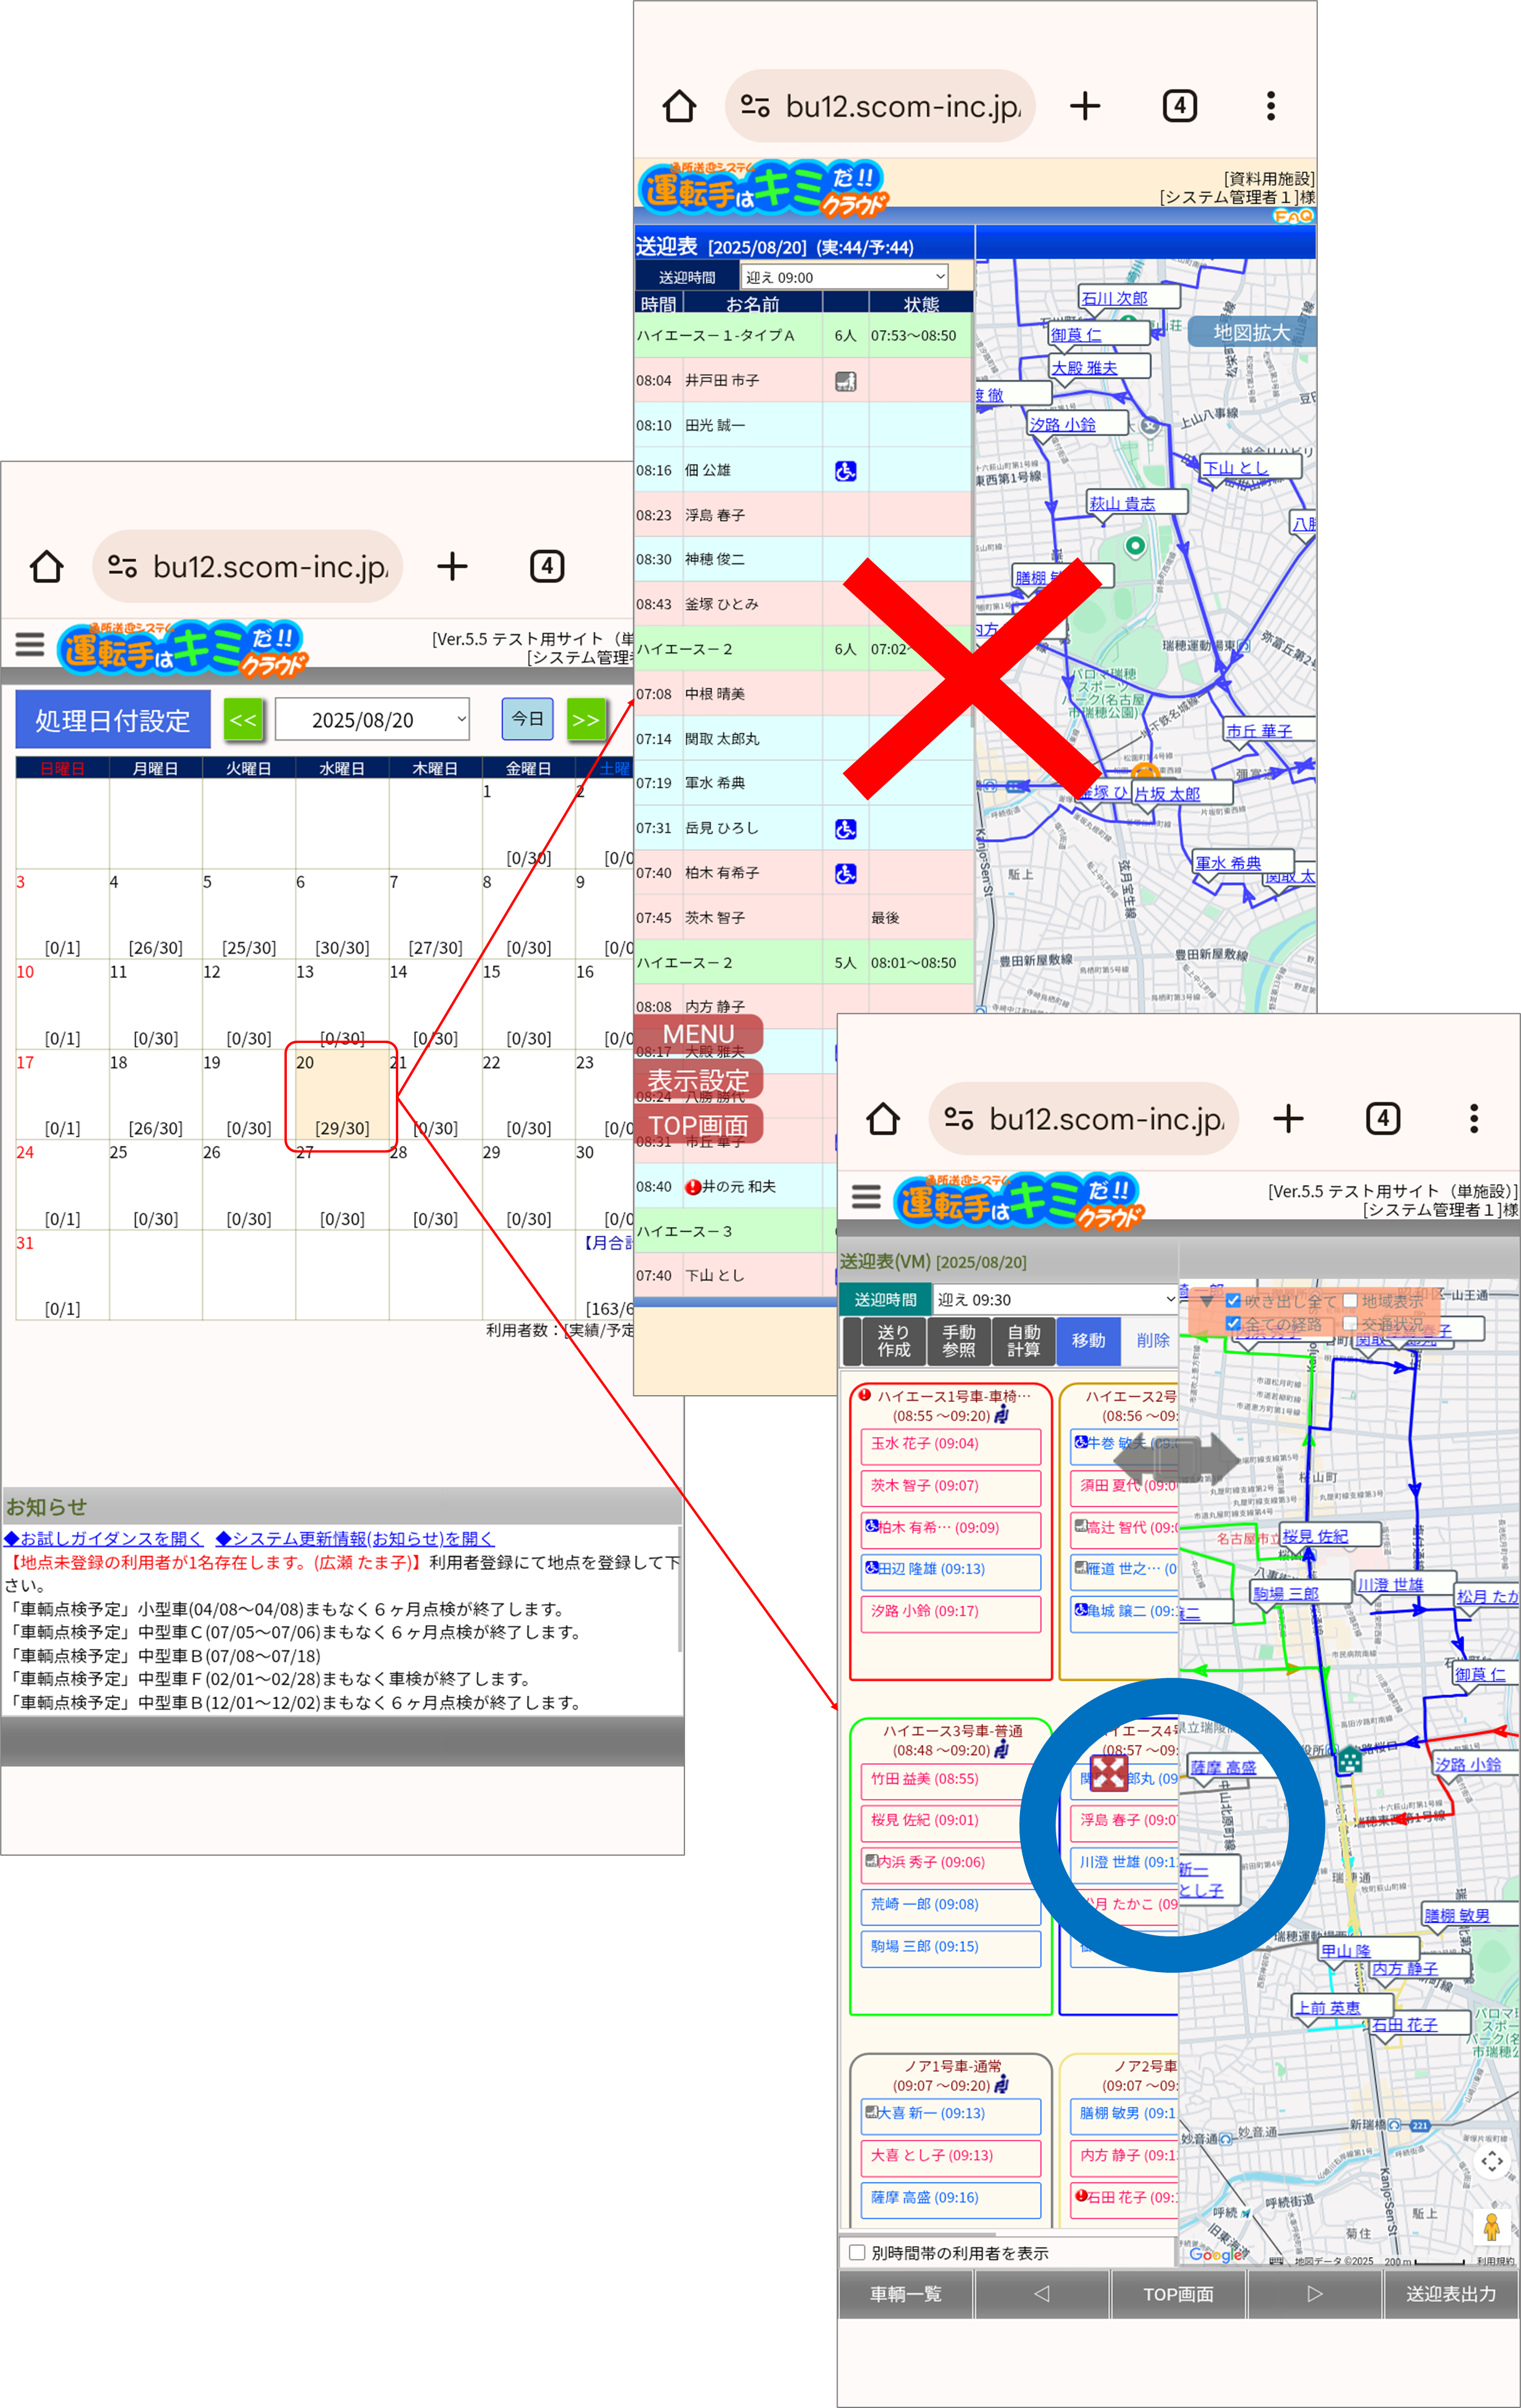
Task: Click 送迎表出力 in bottom bar
Action: [1450, 2294]
